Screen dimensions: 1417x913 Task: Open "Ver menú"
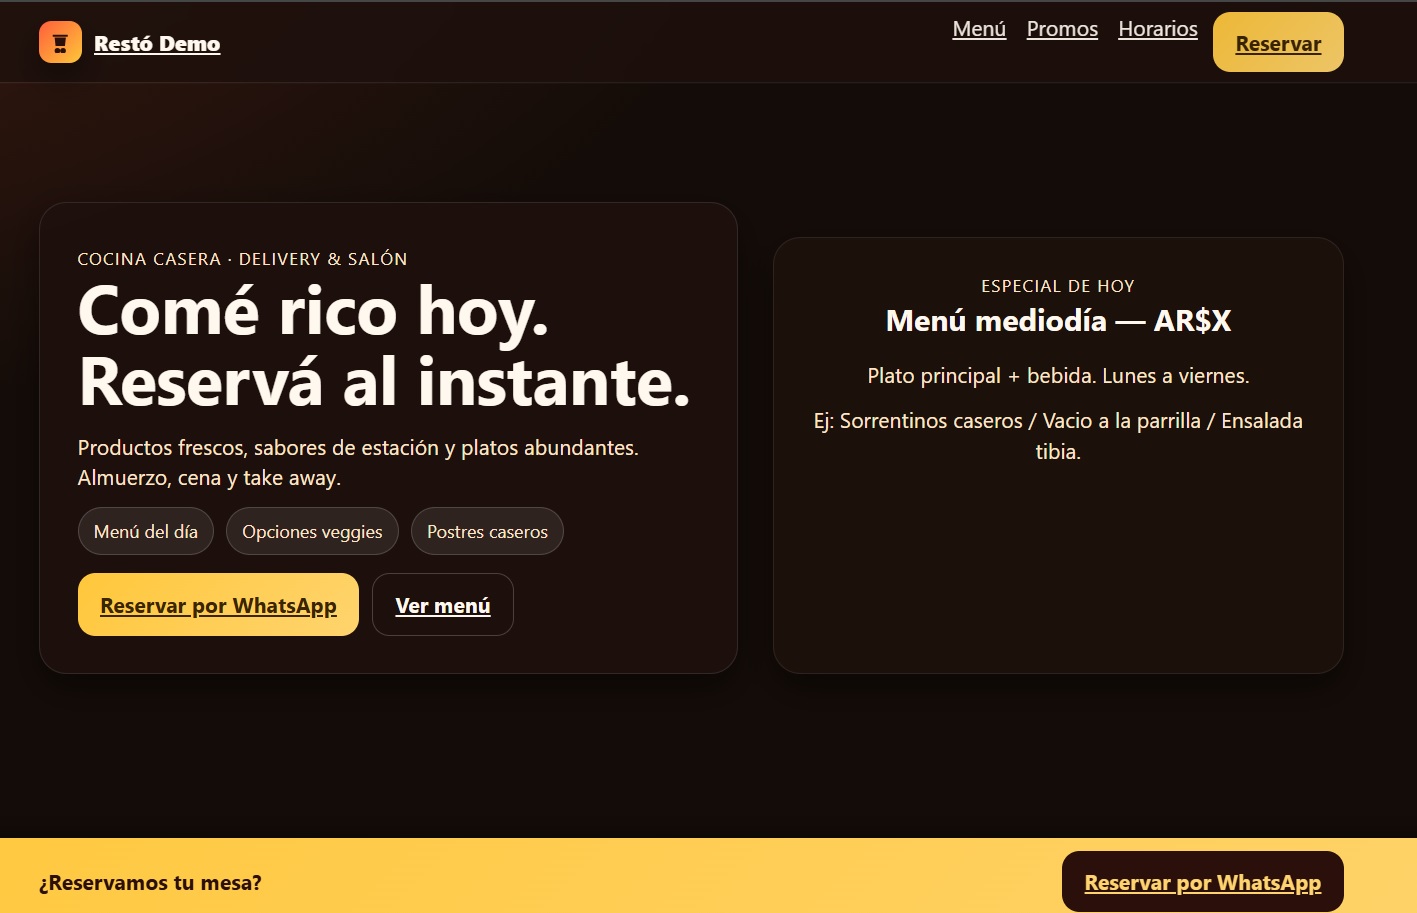click(442, 604)
